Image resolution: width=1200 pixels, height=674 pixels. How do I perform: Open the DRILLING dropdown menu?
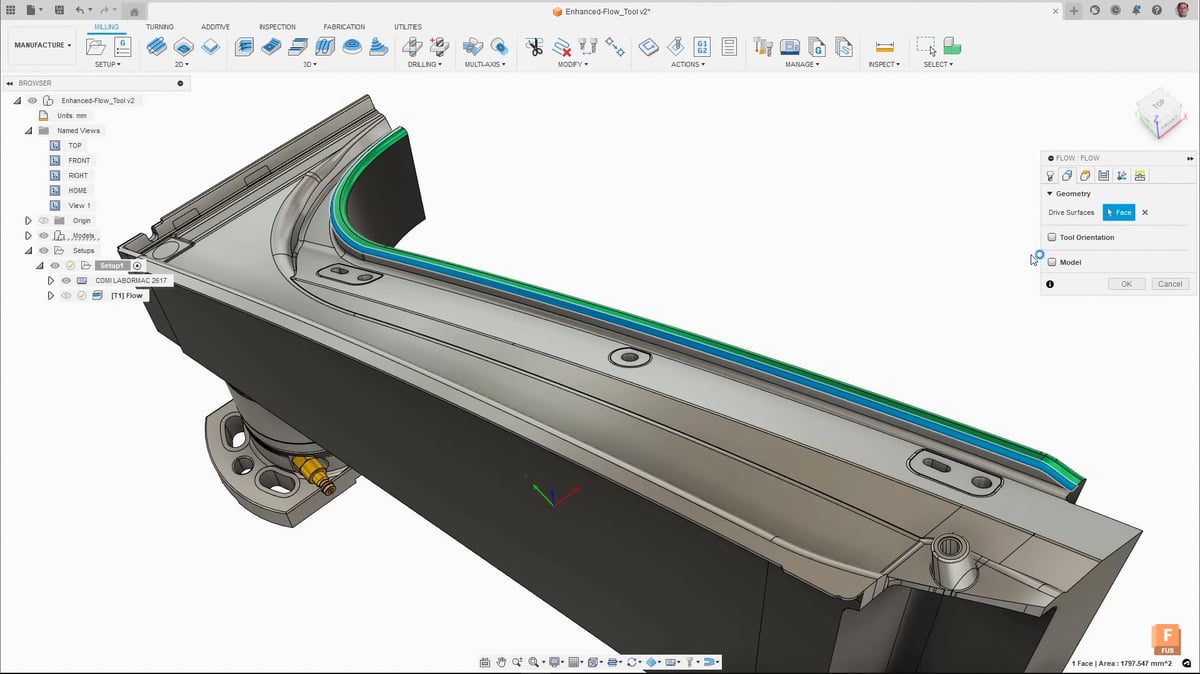pos(425,64)
